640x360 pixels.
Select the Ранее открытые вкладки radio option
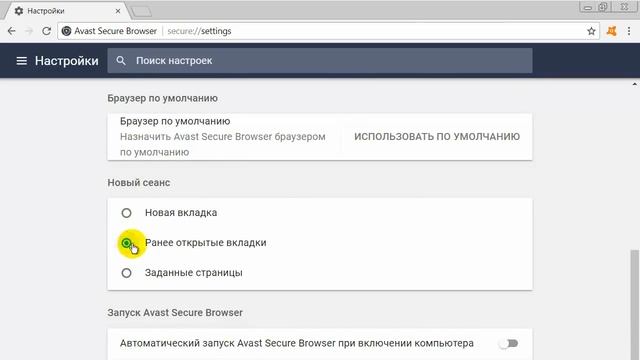point(127,243)
